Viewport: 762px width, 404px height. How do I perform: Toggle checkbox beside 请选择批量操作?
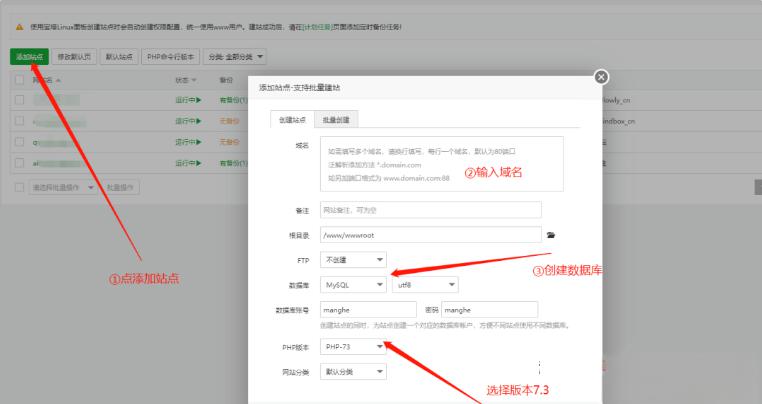point(19,187)
